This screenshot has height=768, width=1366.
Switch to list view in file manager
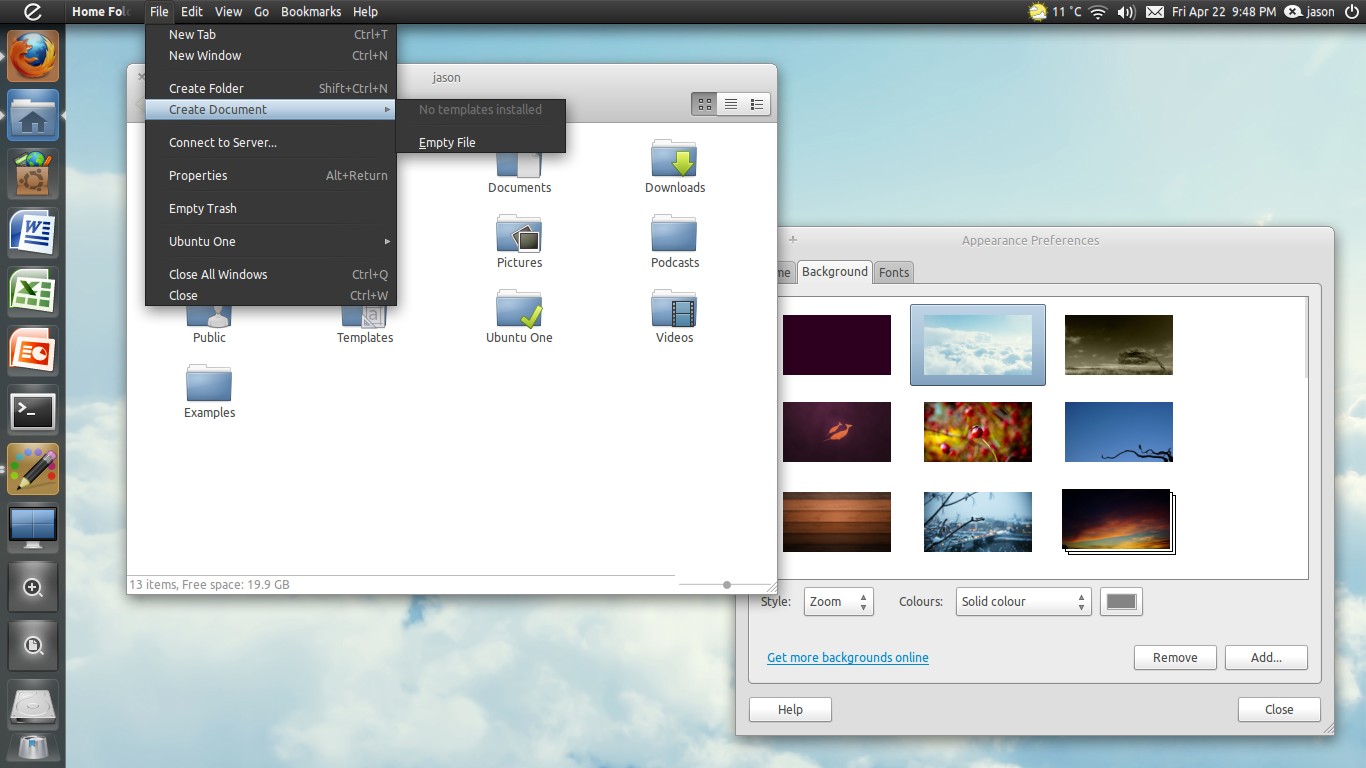731,104
